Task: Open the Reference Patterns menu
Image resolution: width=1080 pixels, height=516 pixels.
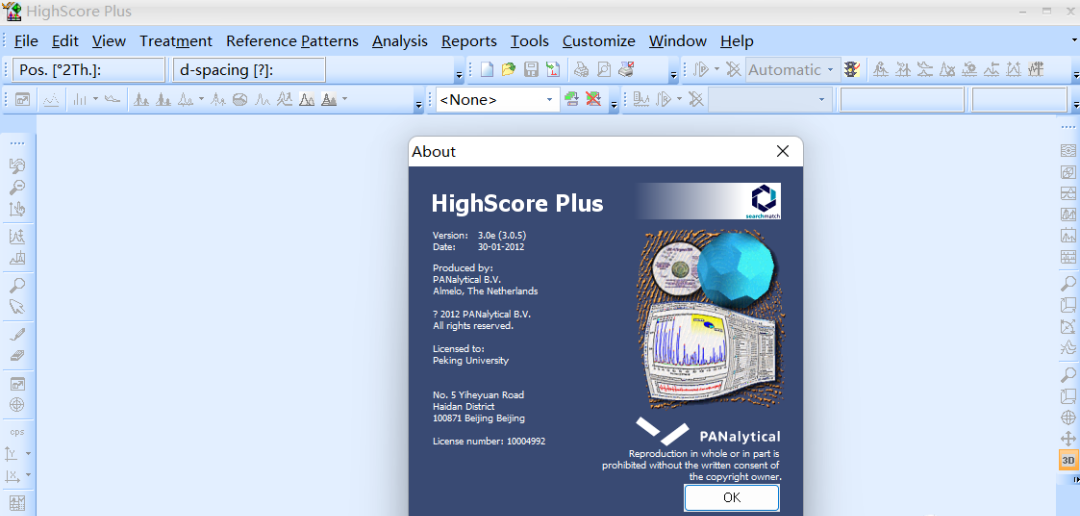Action: point(292,41)
